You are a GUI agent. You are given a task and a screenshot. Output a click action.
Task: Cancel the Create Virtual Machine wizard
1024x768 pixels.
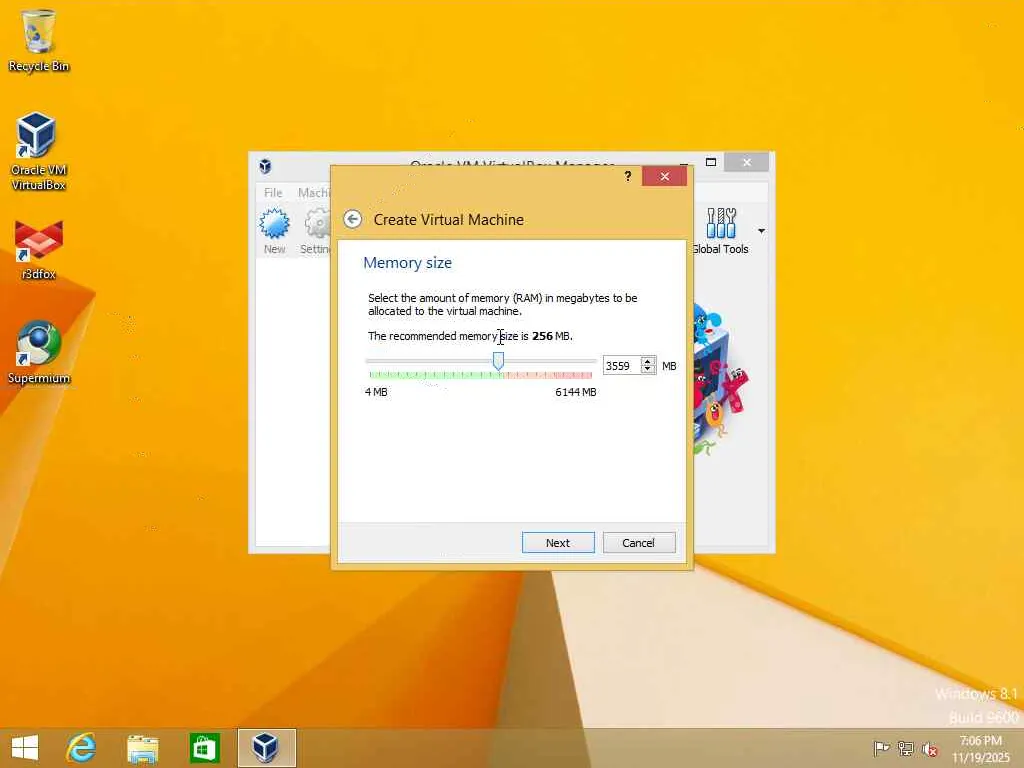point(639,543)
